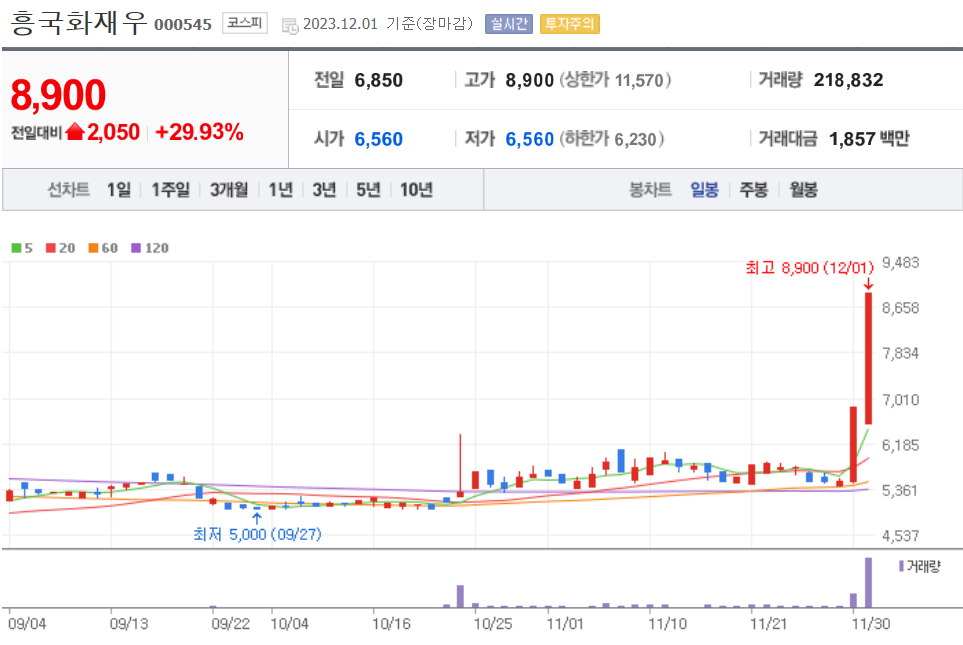
Task: Click the 전일 6,850 previous close value
Action: (378, 80)
